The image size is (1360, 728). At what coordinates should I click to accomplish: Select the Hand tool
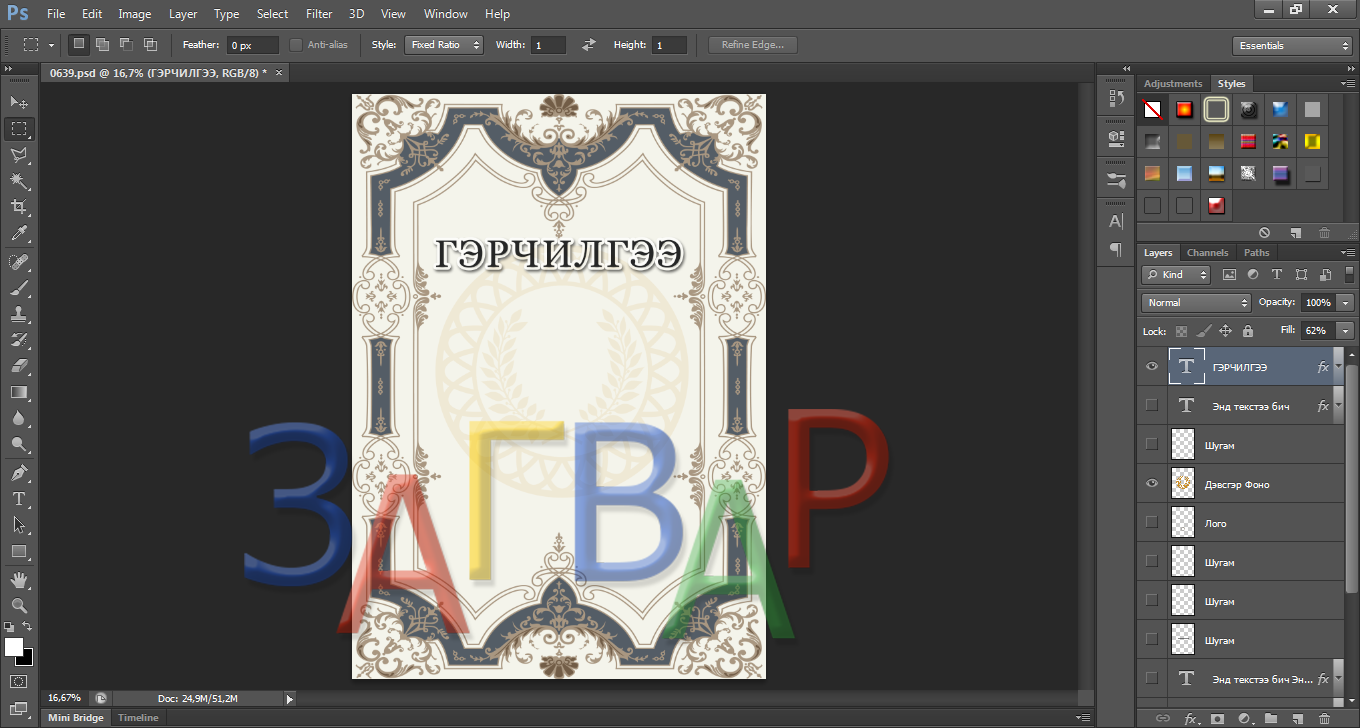click(19, 579)
